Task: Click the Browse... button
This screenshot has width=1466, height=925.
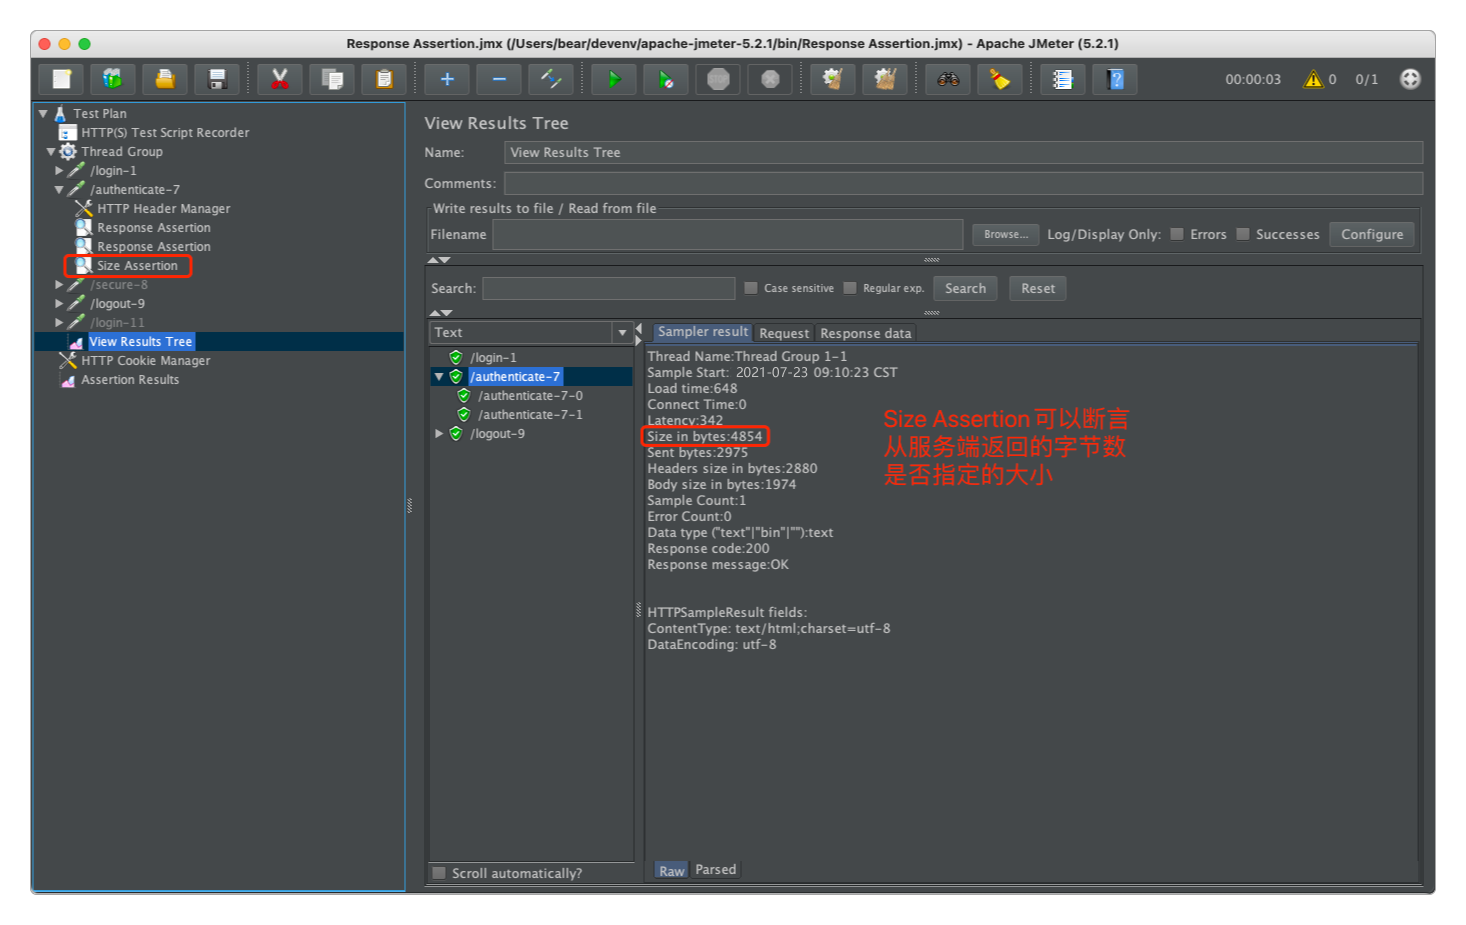Action: pyautogui.click(x=1006, y=234)
